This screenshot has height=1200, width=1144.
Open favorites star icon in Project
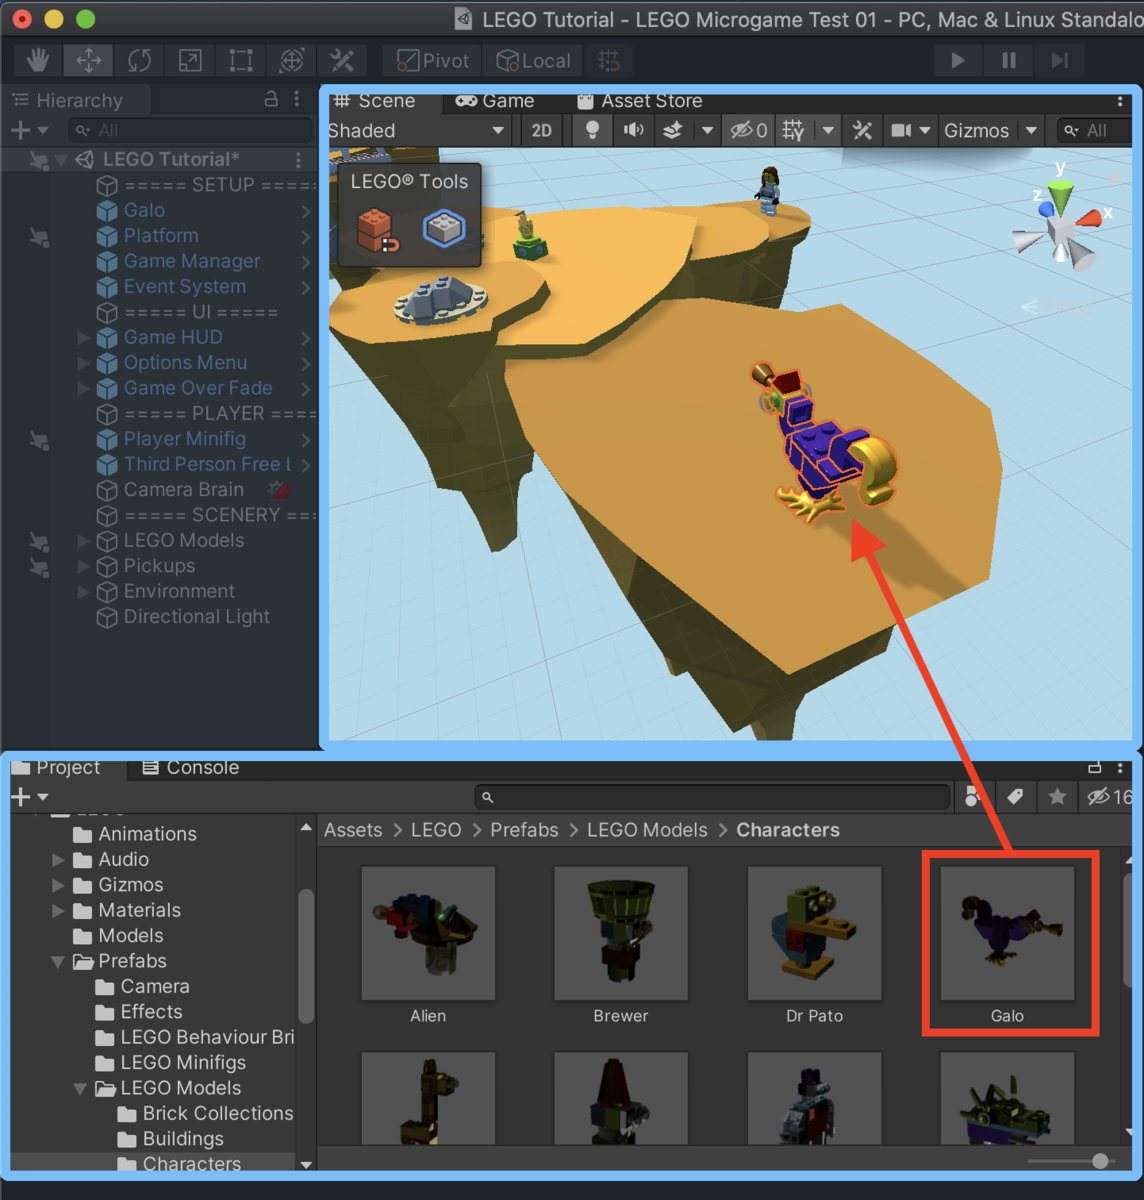[1057, 797]
